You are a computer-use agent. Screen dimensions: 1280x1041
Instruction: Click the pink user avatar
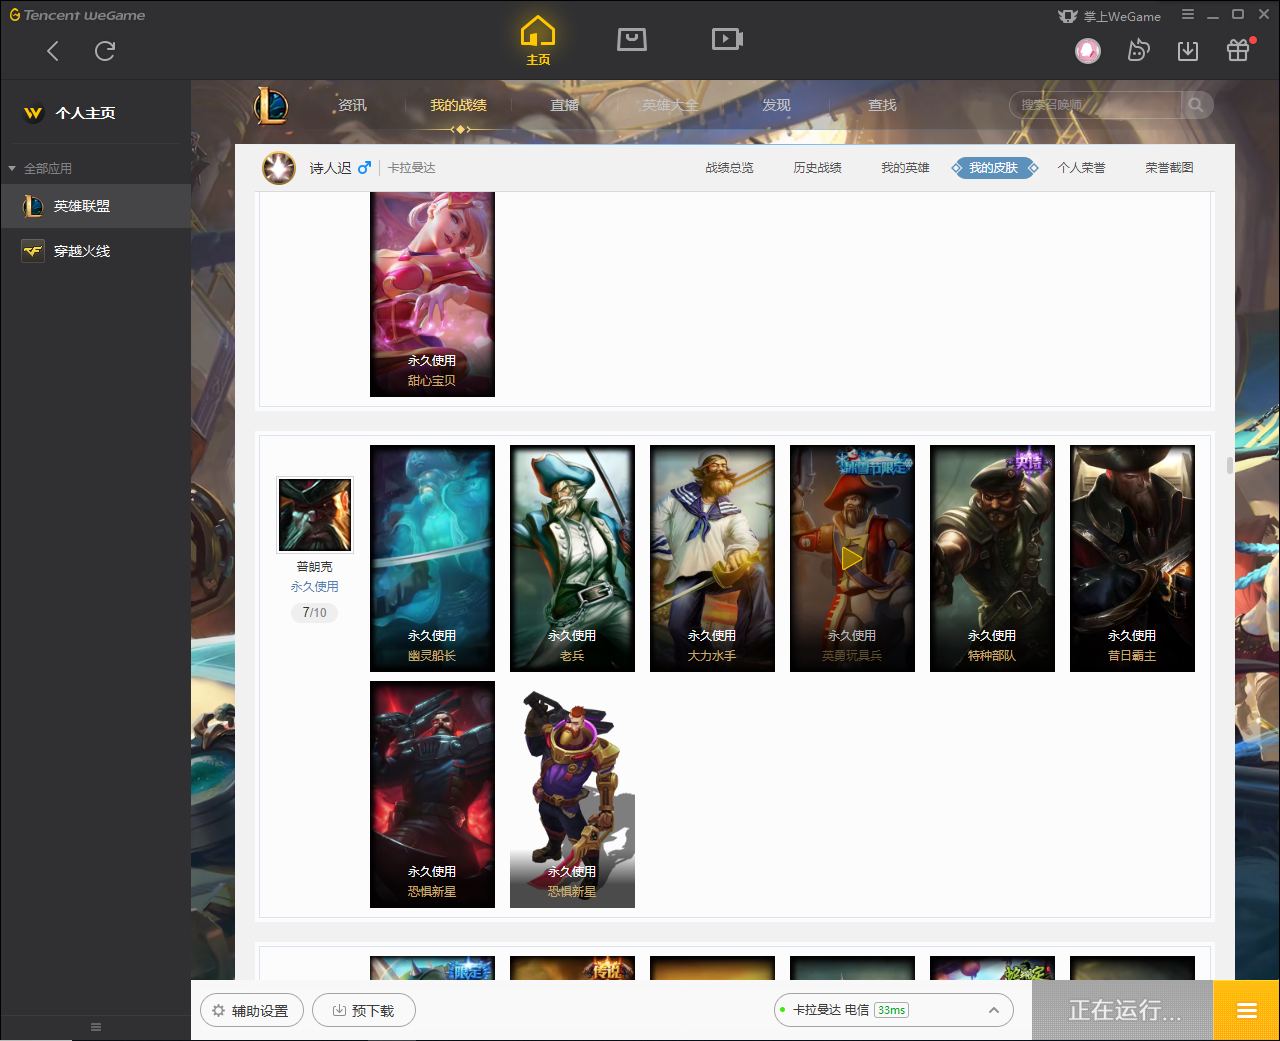(x=1088, y=51)
